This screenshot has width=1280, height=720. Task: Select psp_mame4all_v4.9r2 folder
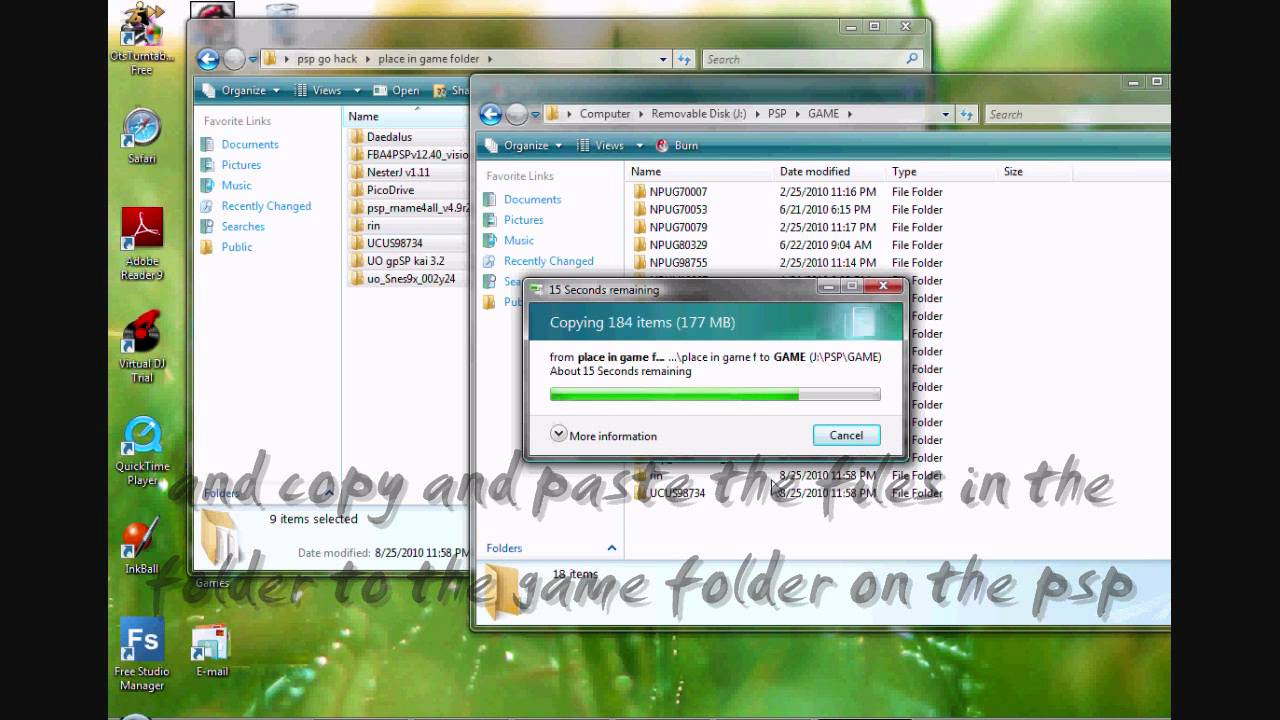409,208
